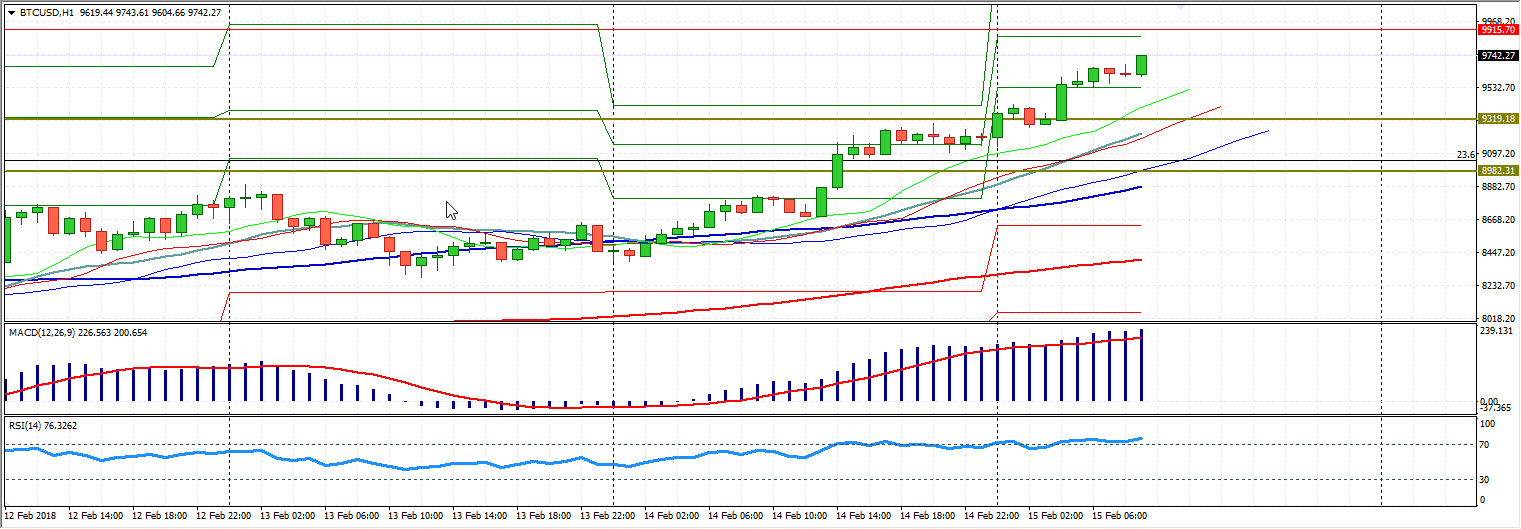Click the RSI scale value 100
Image resolution: width=1521 pixels, height=529 pixels.
pyautogui.click(x=1488, y=425)
